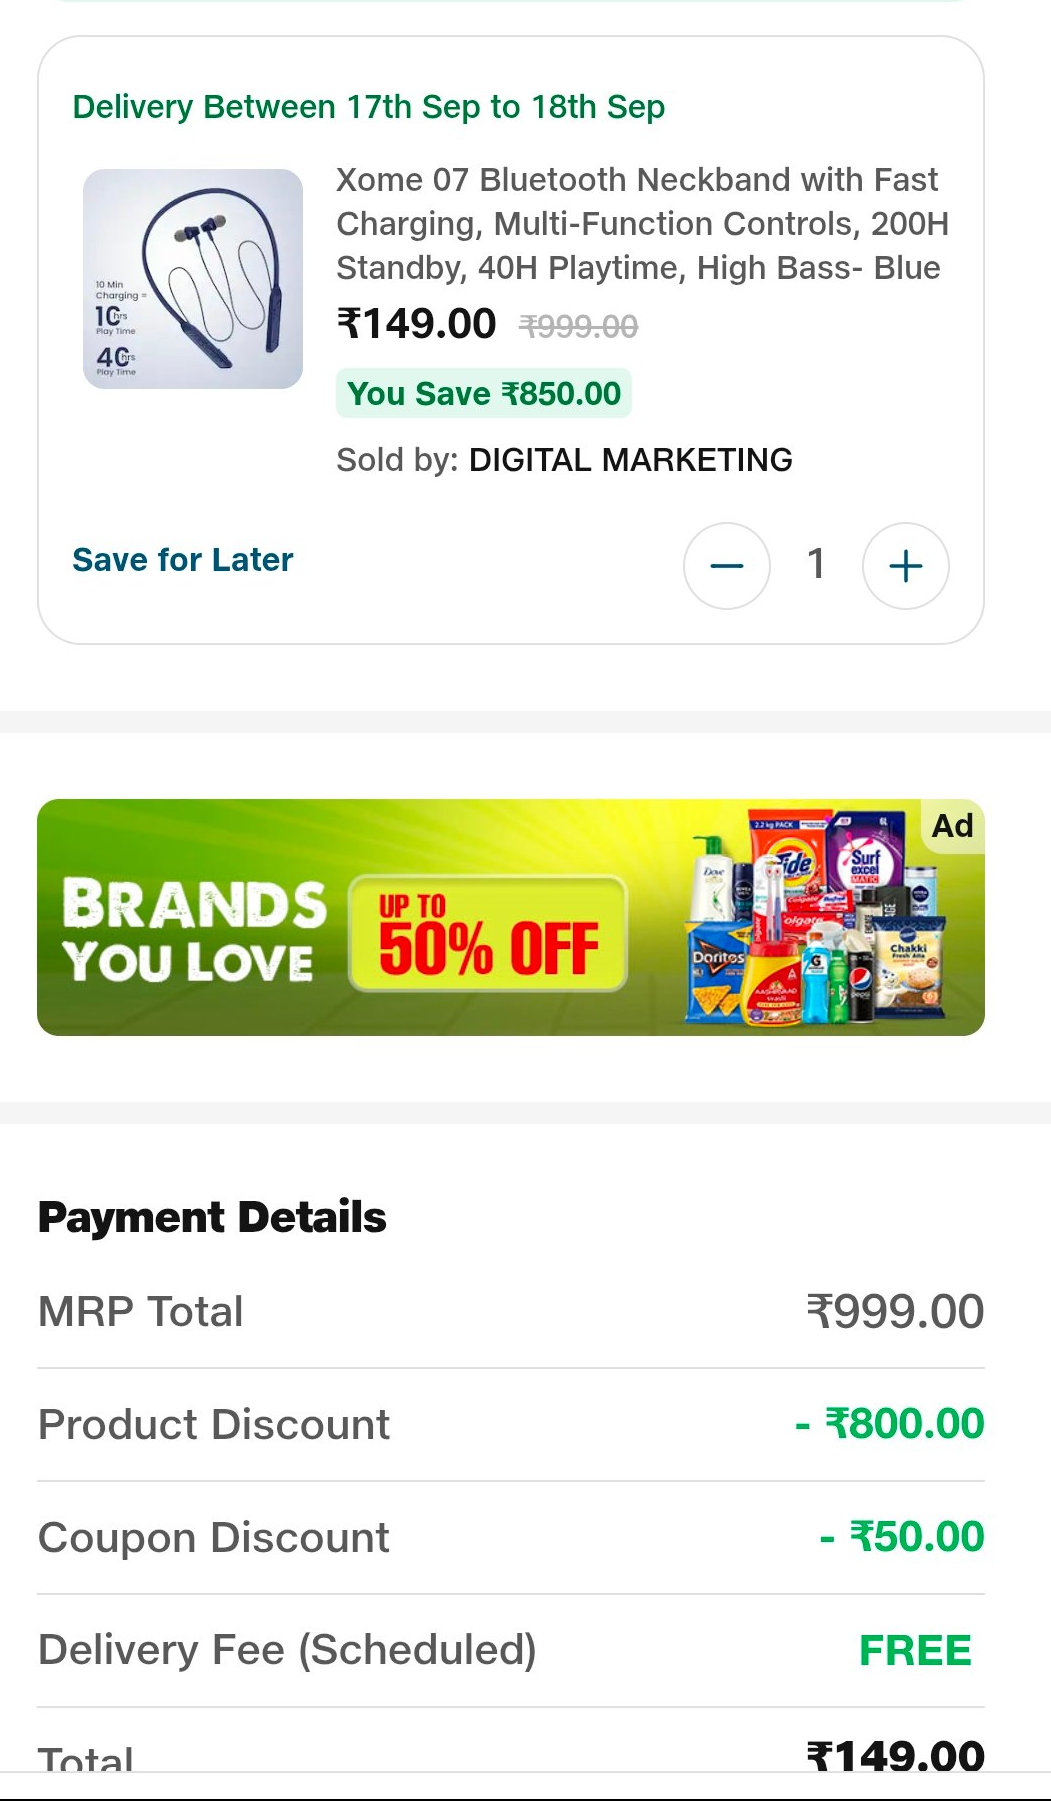Tap the MRP Total row
Screen dimensions: 1051x1801
point(511,1311)
